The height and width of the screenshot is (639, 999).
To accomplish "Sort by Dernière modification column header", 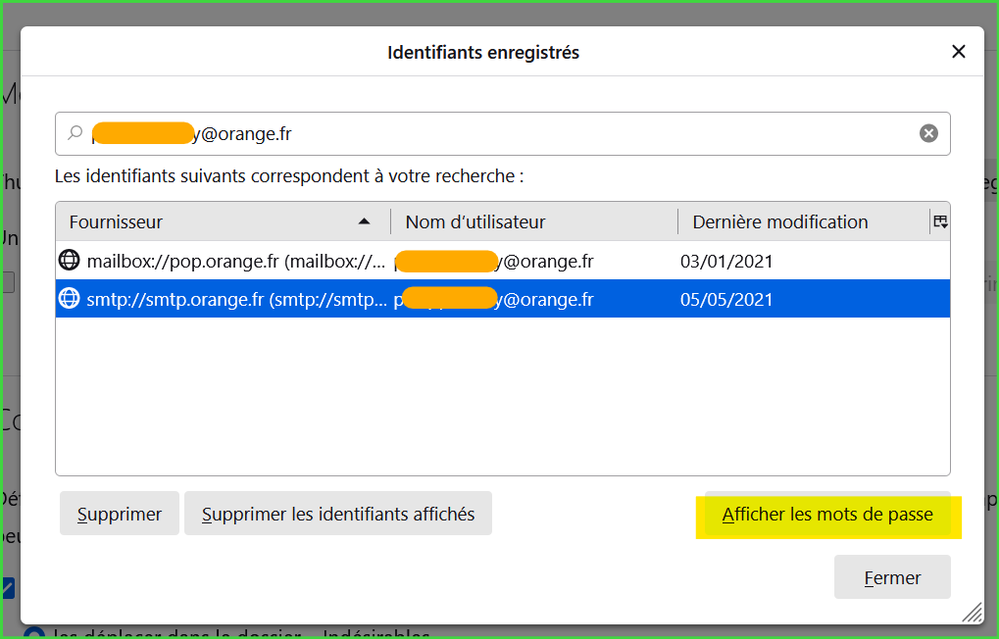I will (780, 222).
